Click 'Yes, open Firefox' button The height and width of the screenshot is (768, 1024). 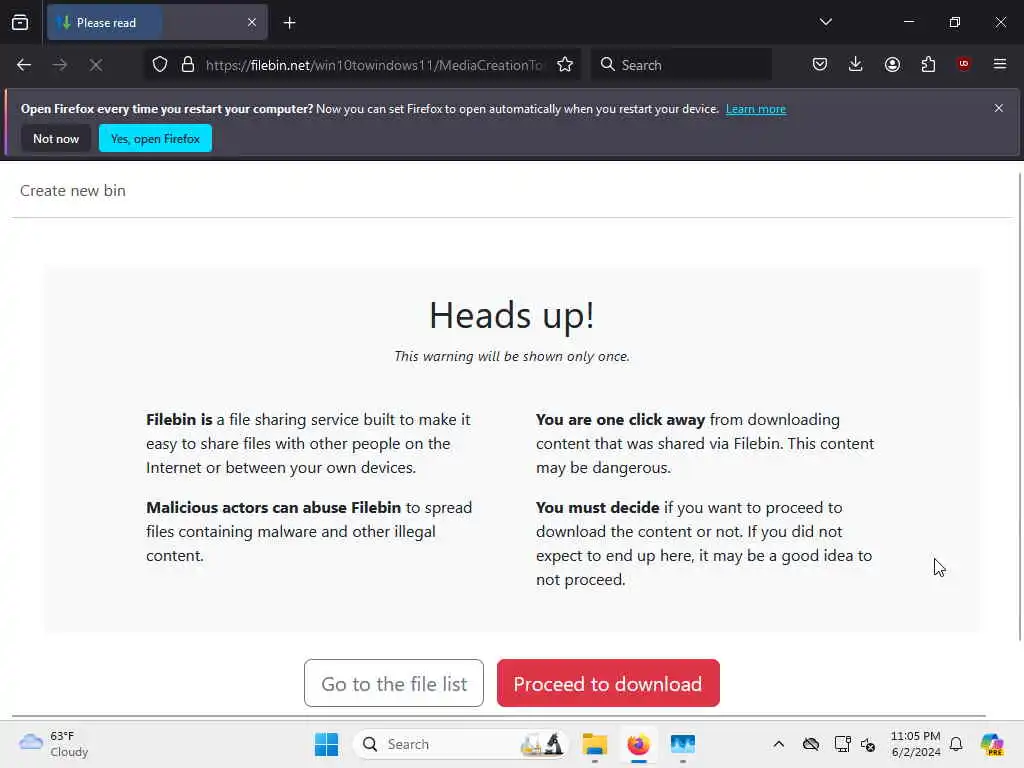155,138
